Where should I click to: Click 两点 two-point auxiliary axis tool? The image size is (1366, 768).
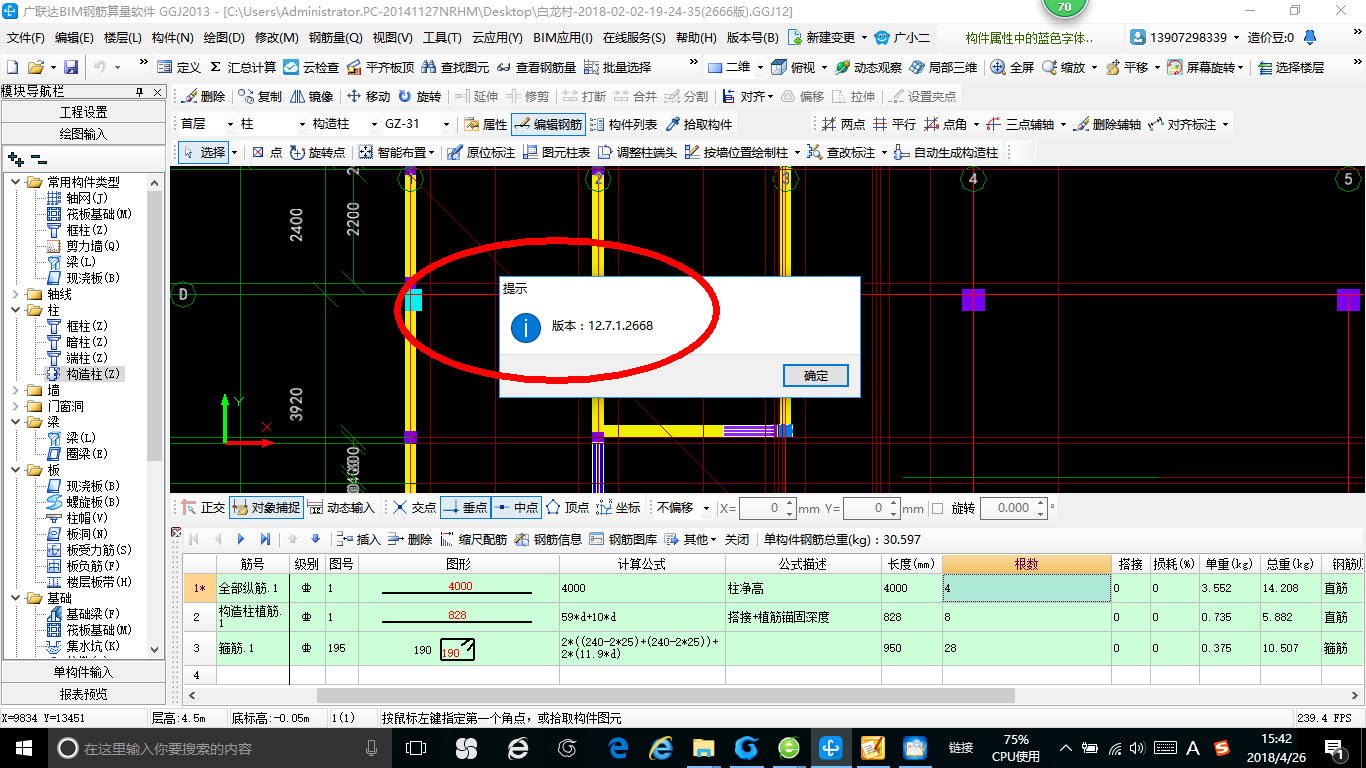pos(843,125)
